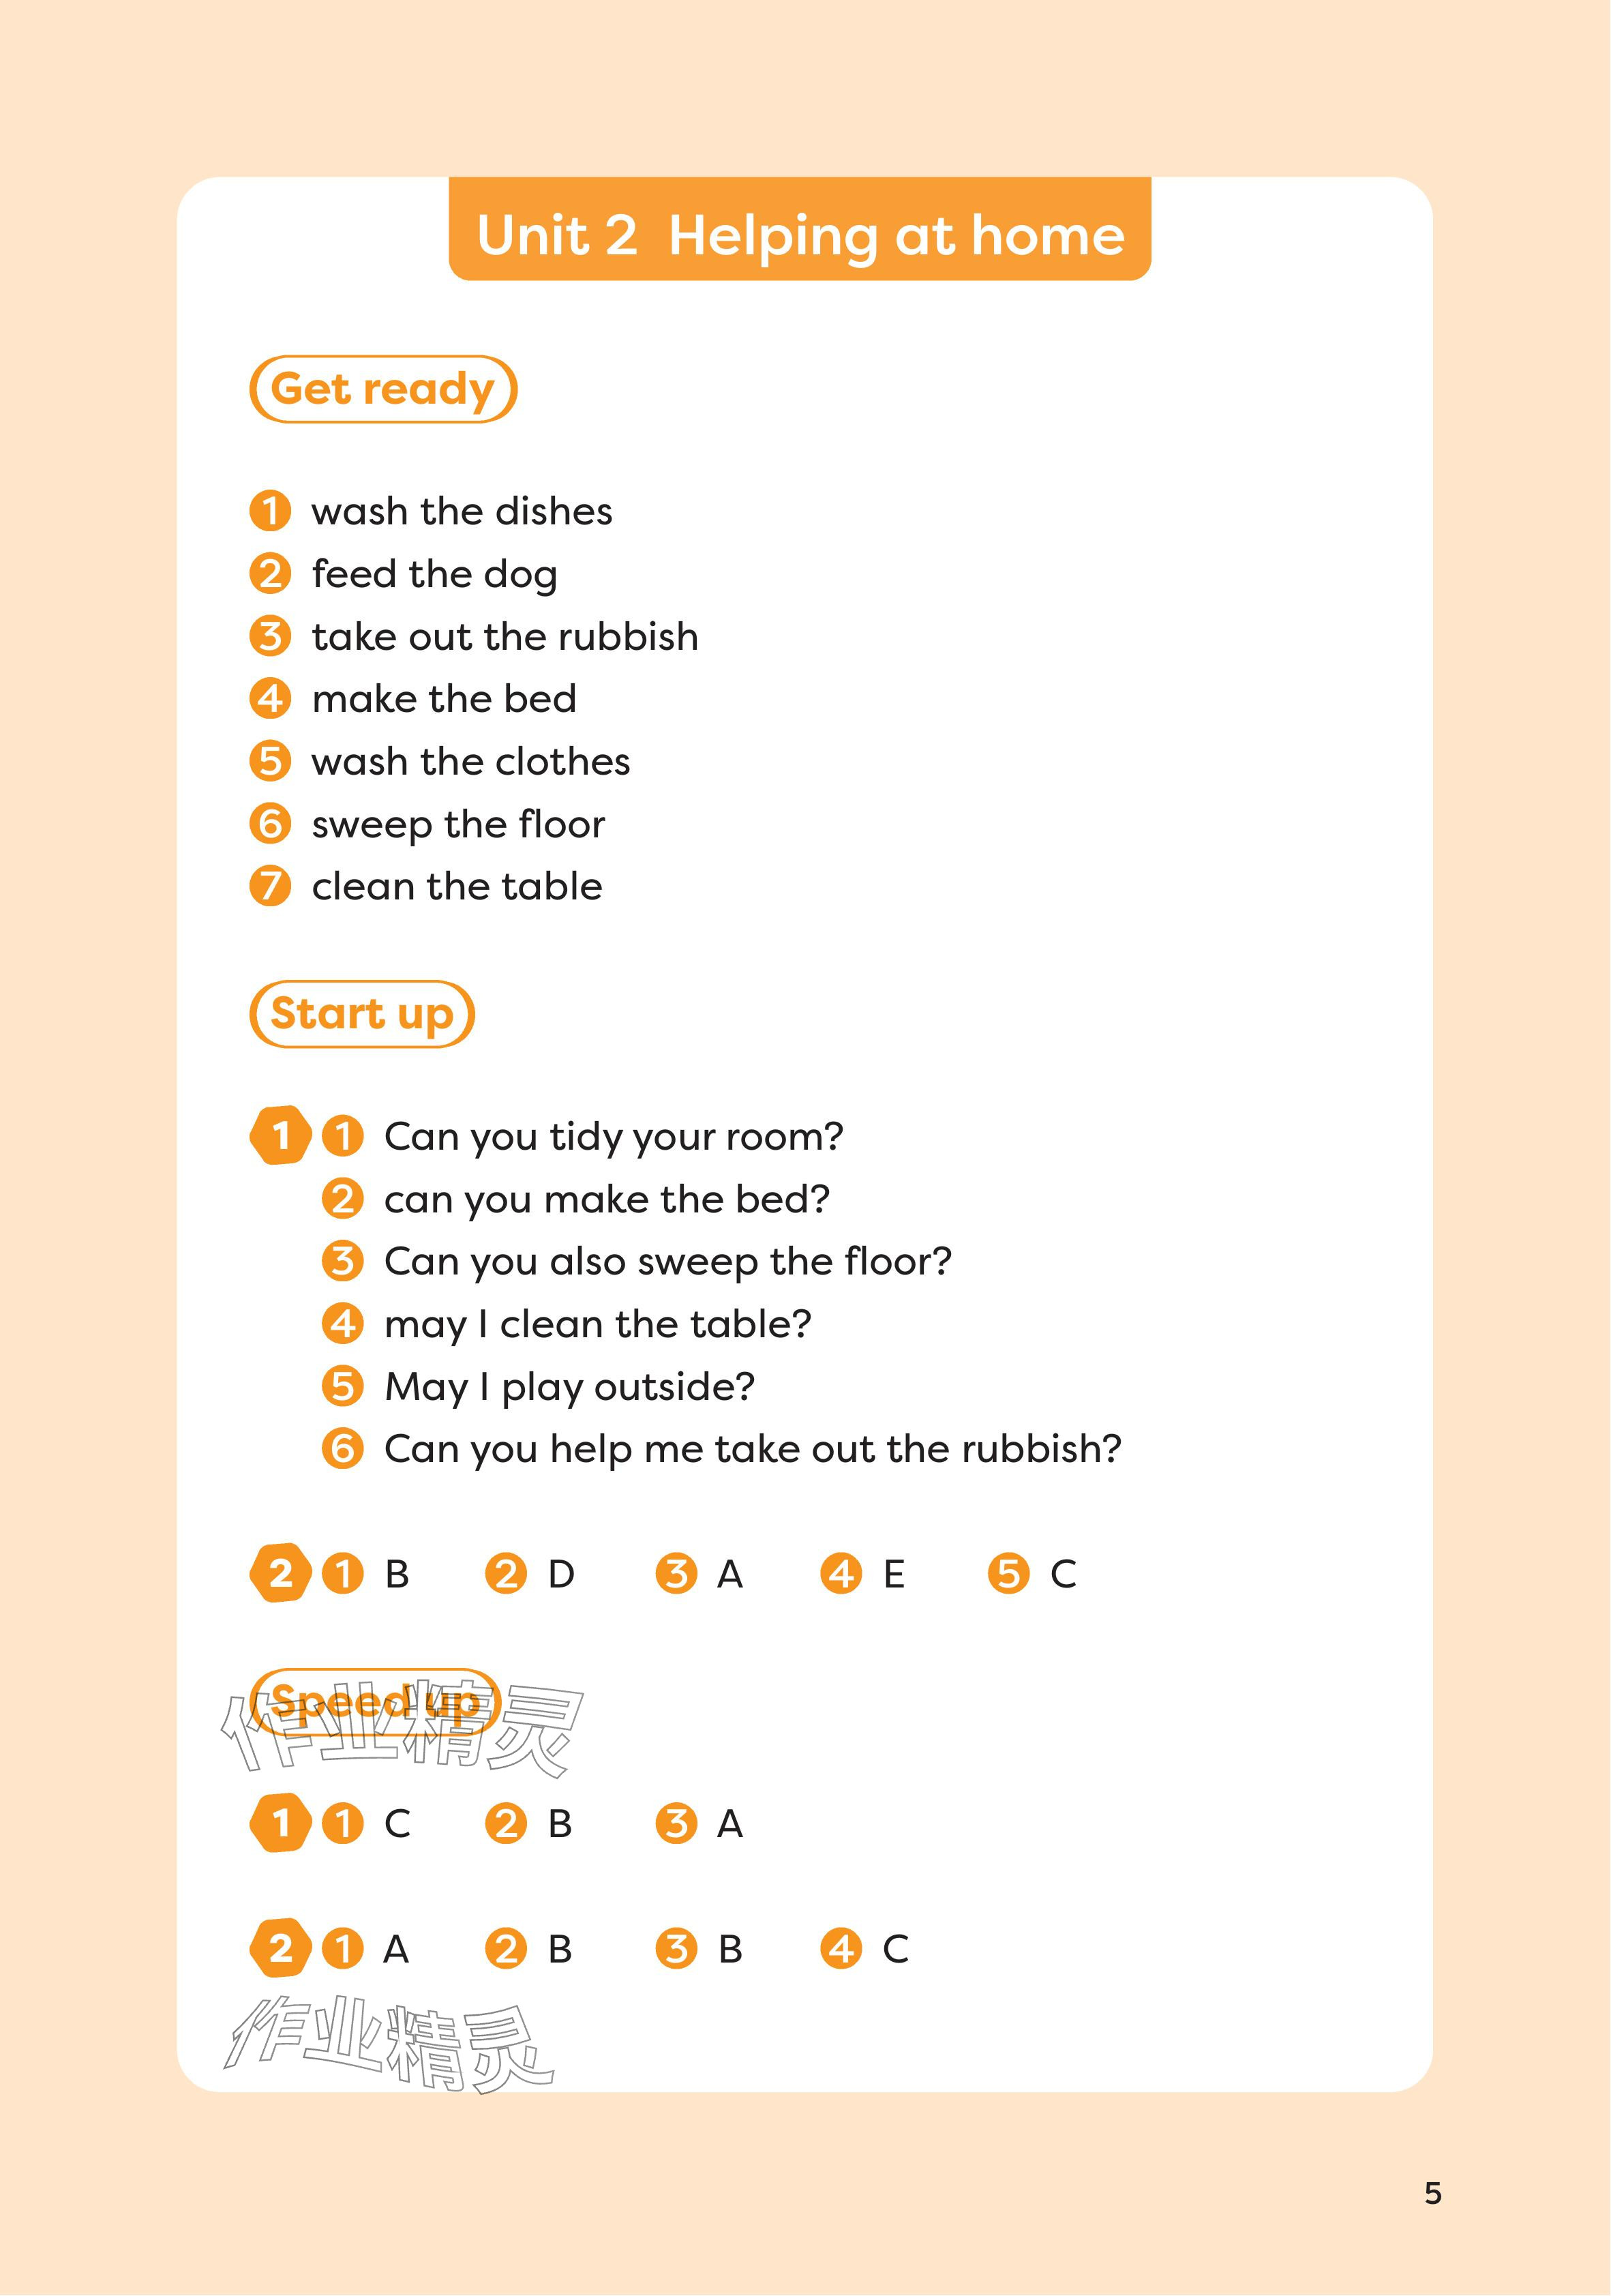Click circle 4 beside the last answer C
This screenshot has height=2296, width=1611.
tap(841, 1949)
